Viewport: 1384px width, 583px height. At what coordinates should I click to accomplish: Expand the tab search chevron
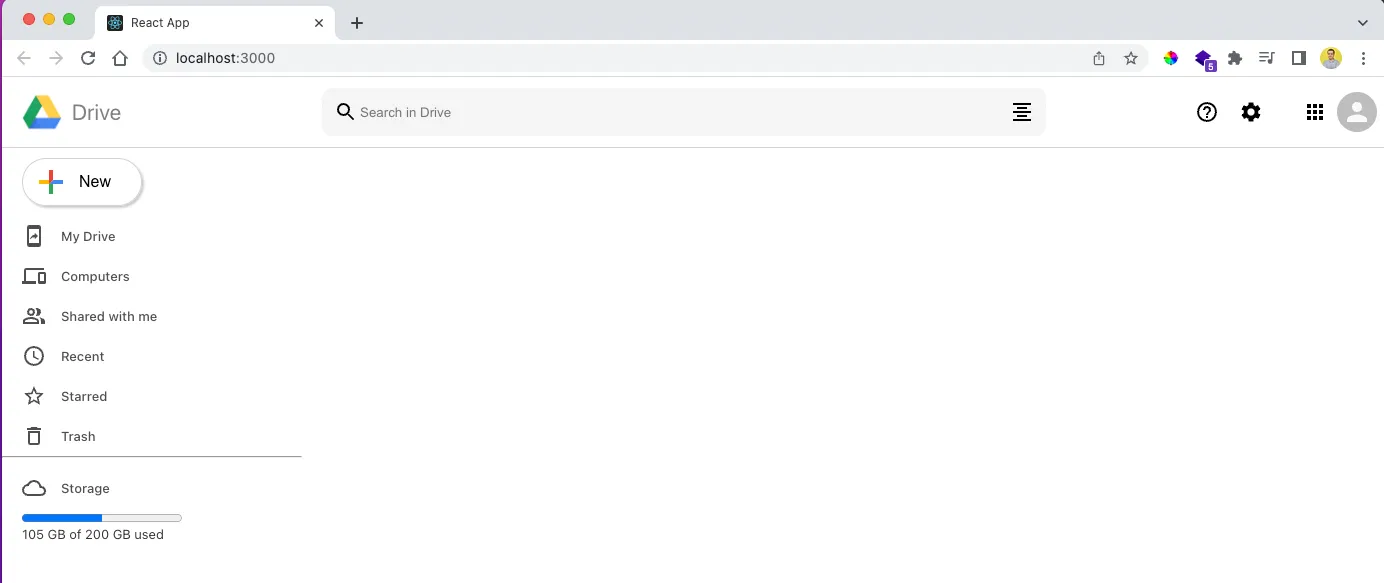click(x=1362, y=22)
